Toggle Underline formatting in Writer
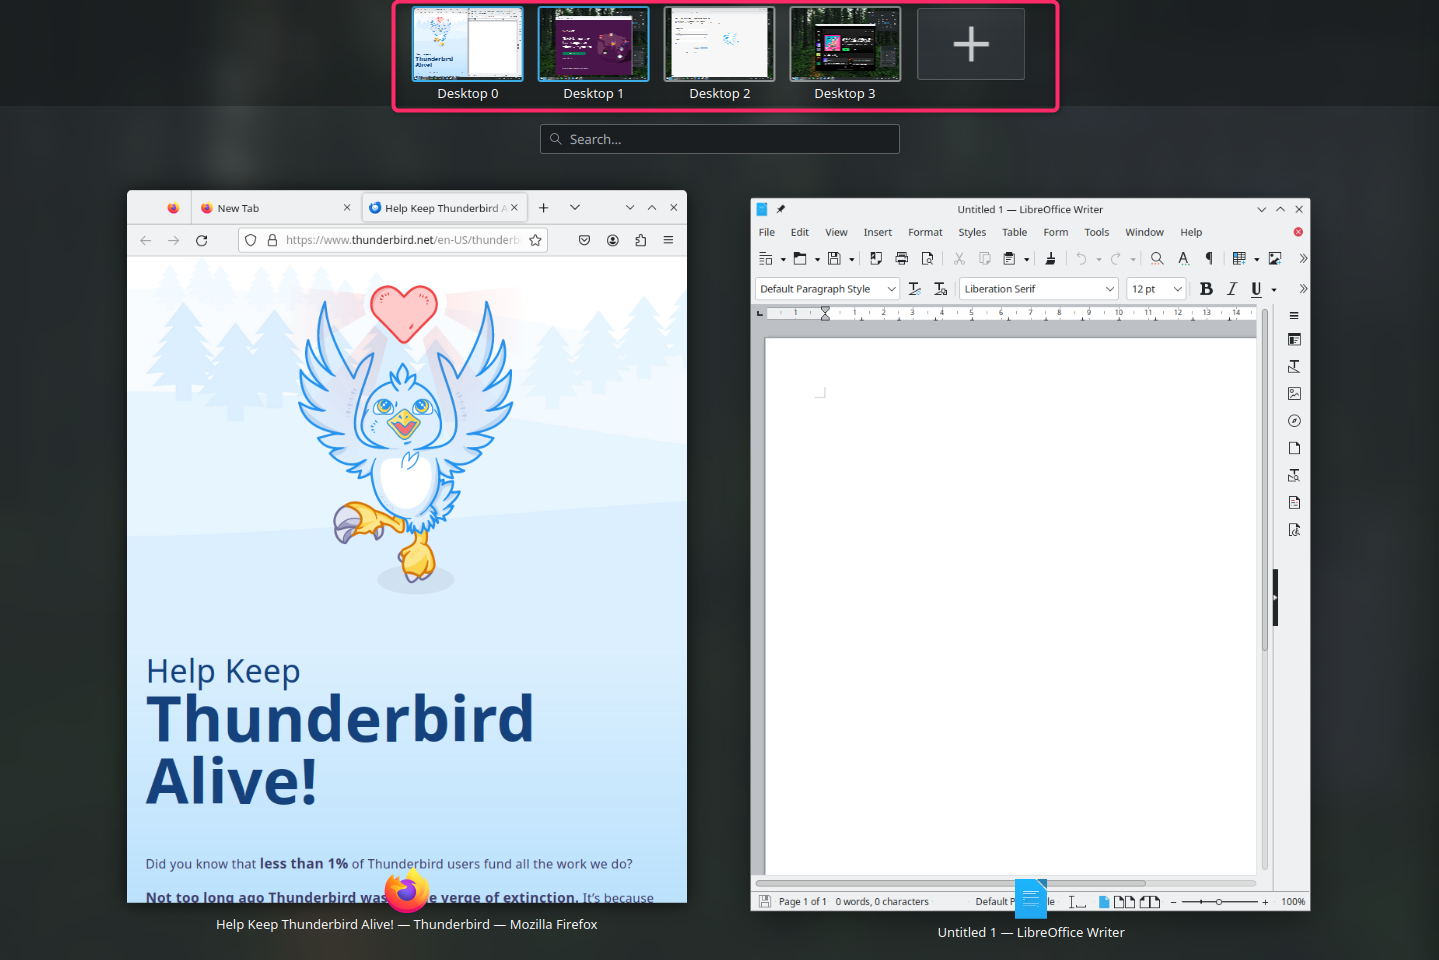Screen dimensions: 1439x960 pos(1257,289)
